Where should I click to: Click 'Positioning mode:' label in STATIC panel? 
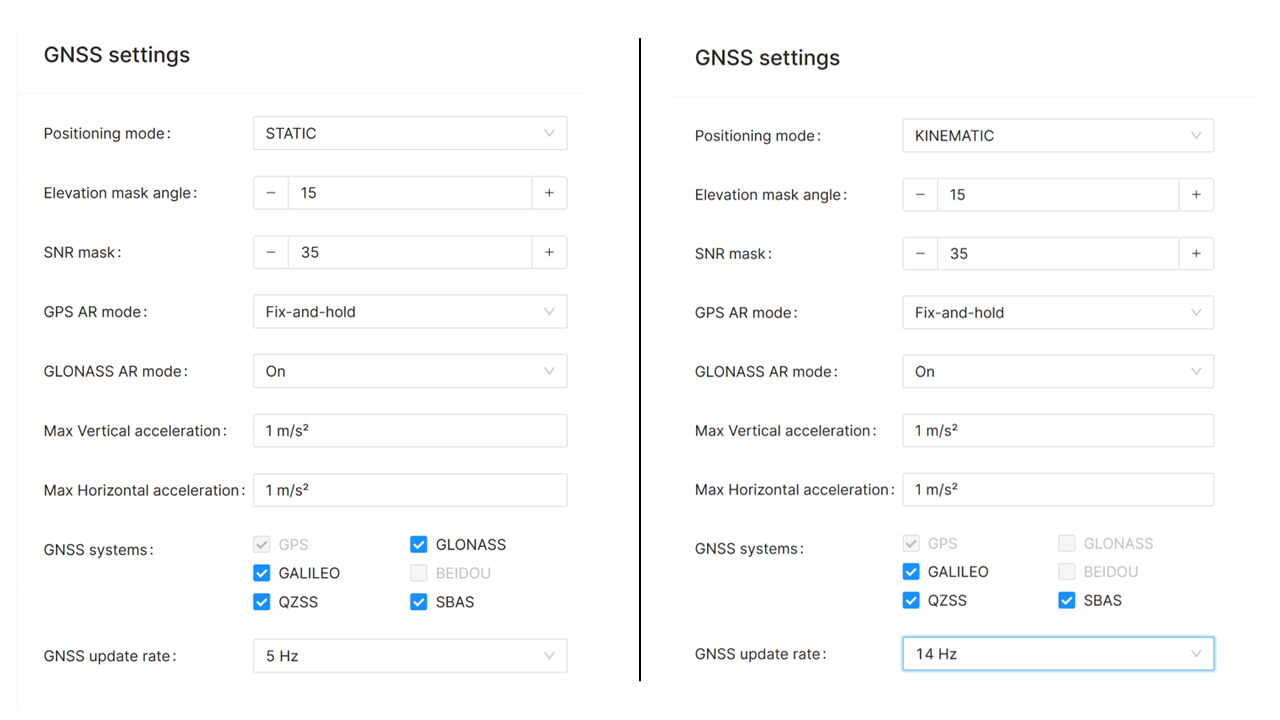pyautogui.click(x=108, y=134)
